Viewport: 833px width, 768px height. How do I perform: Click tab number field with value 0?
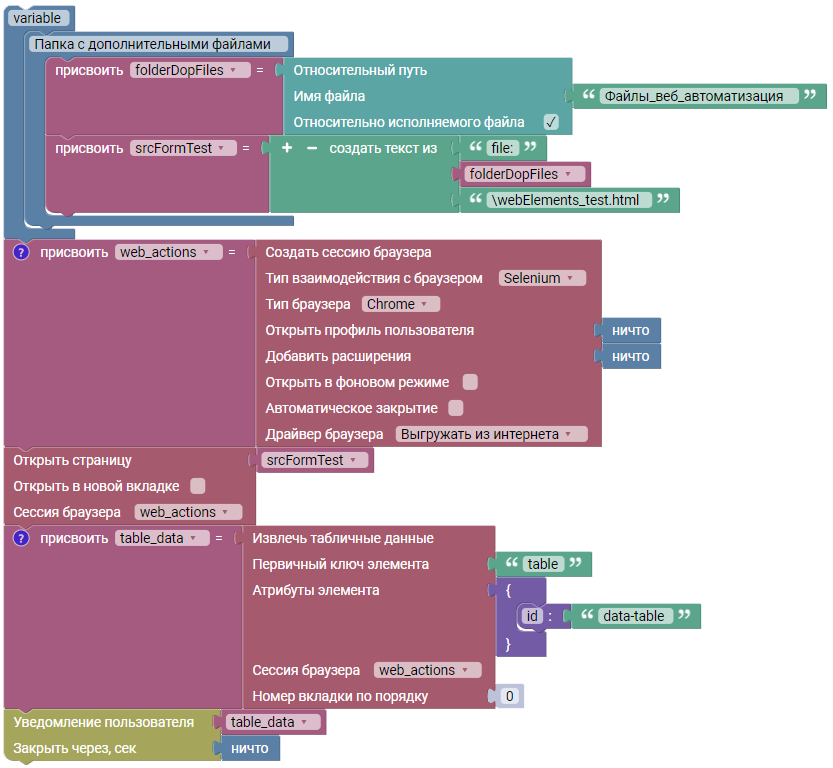(x=510, y=696)
